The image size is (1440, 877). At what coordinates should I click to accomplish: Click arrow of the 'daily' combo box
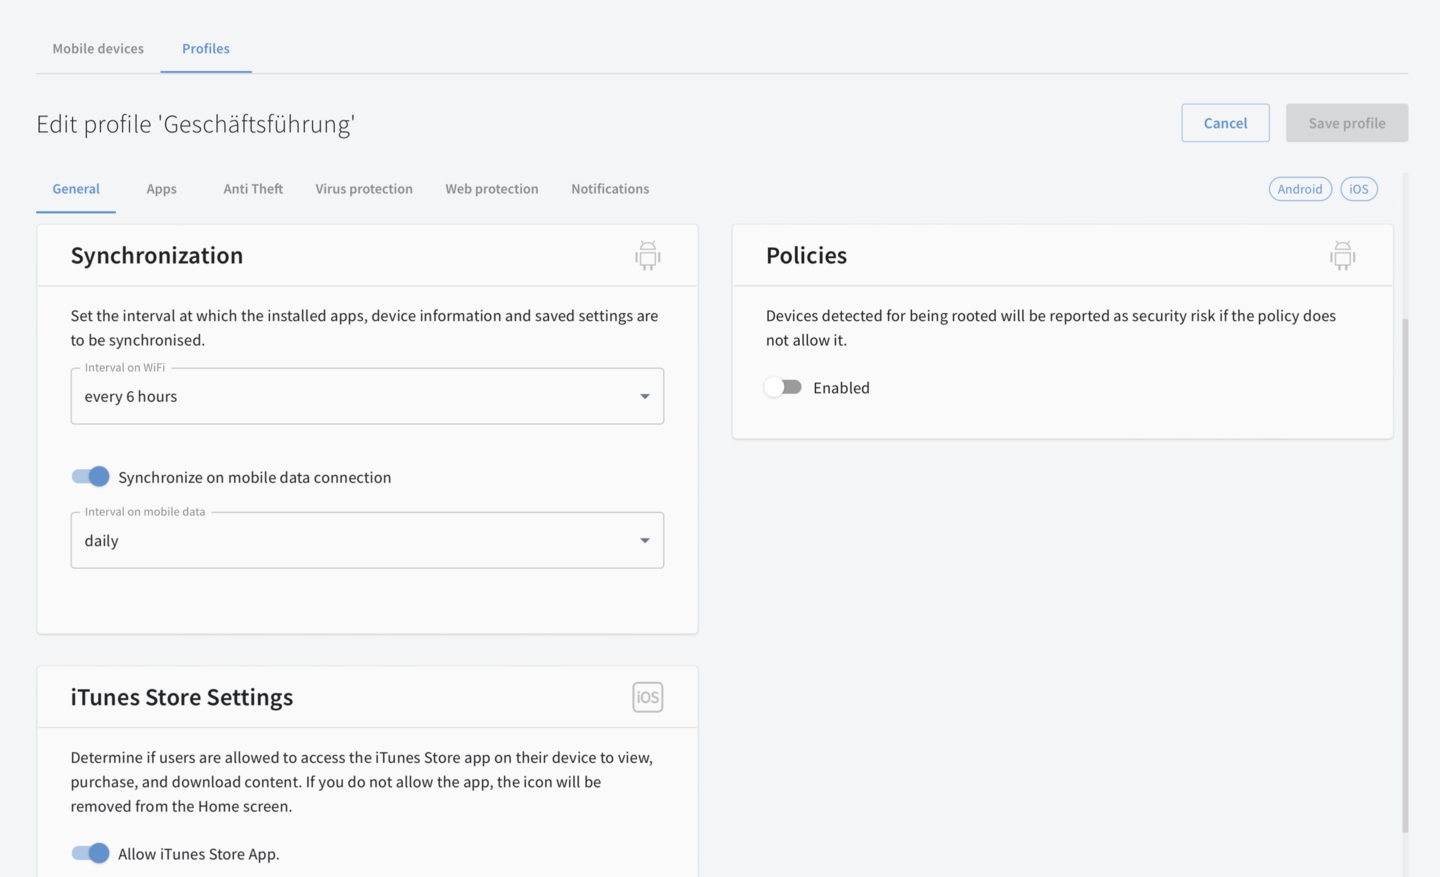pyautogui.click(x=645, y=541)
